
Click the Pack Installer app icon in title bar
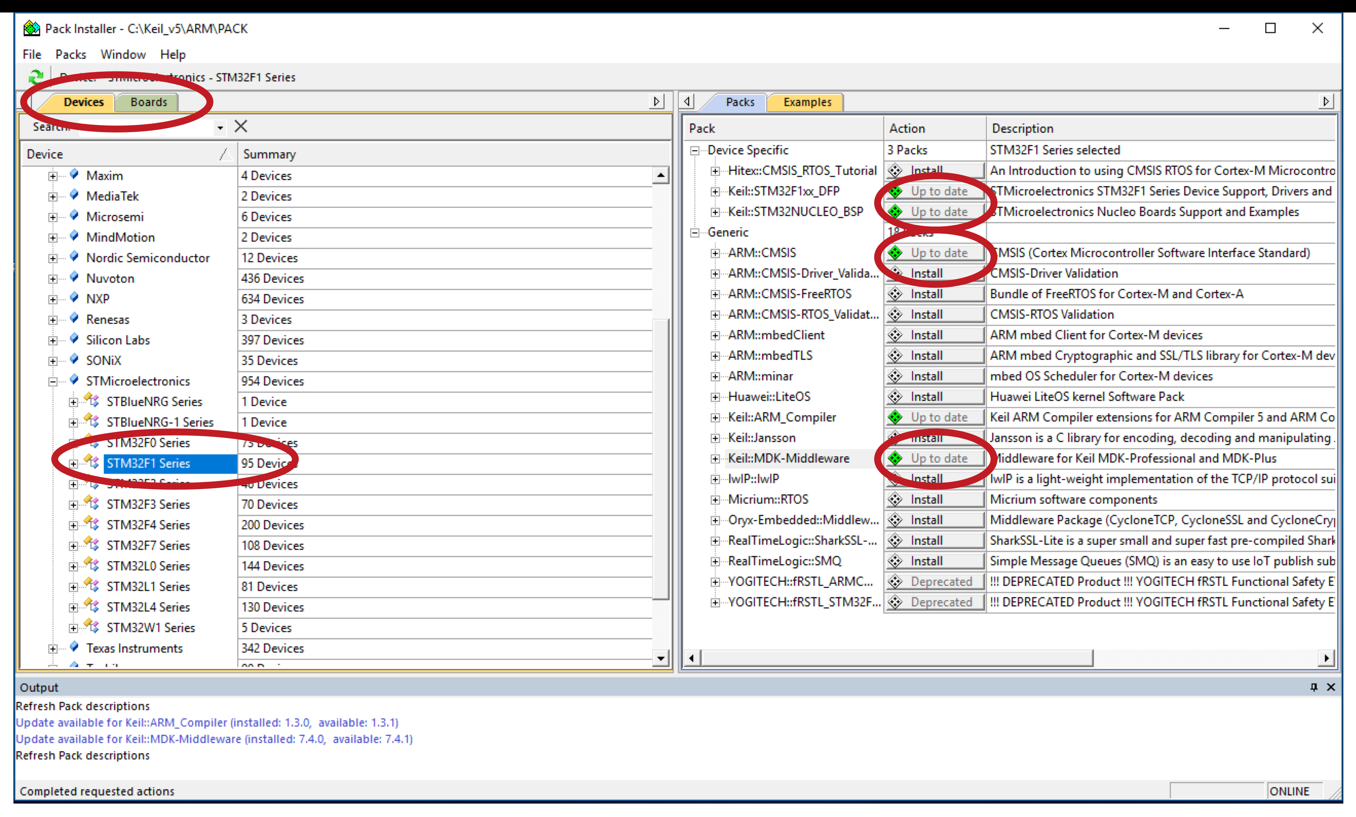32,28
